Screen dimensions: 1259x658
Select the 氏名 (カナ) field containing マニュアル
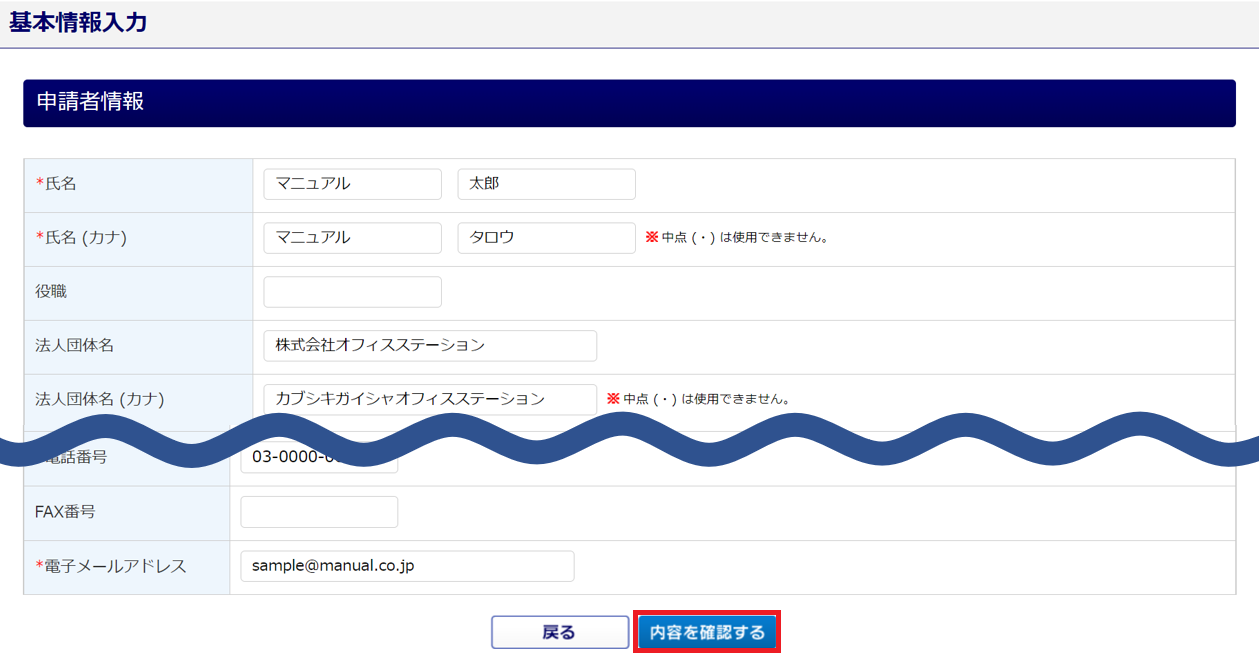[x=352, y=238]
